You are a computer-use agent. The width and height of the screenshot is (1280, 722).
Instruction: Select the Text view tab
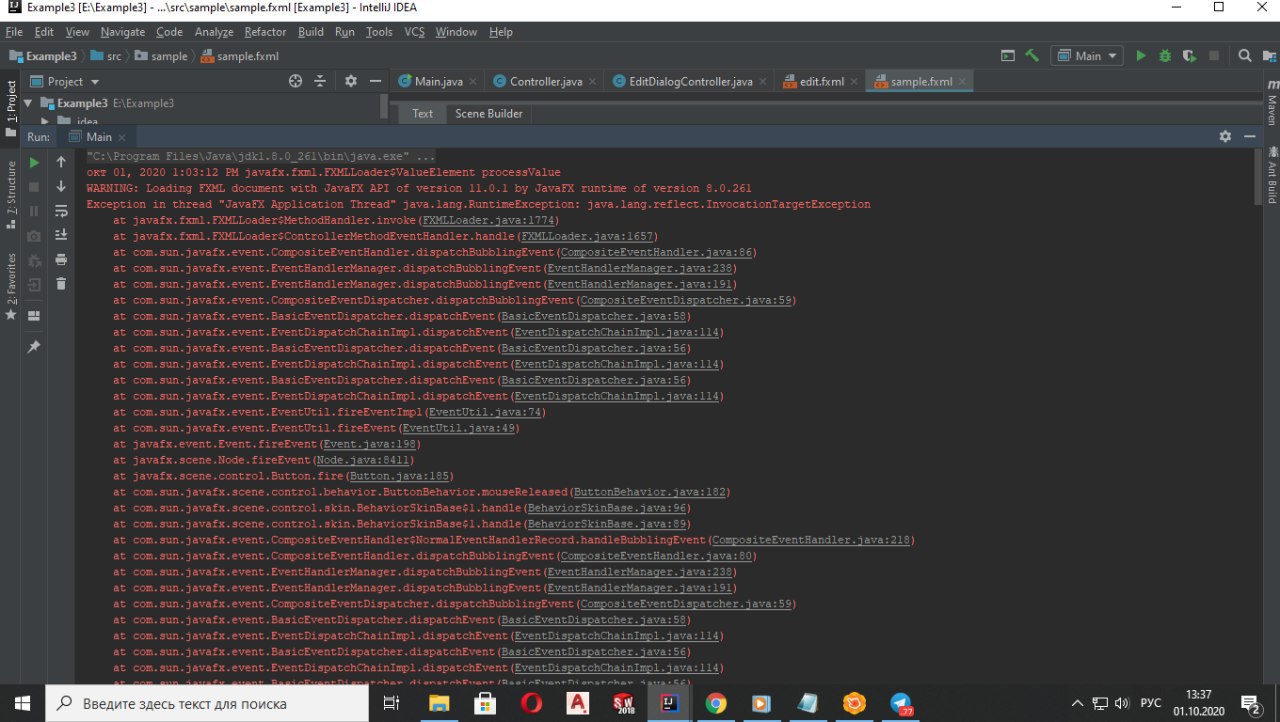(423, 113)
